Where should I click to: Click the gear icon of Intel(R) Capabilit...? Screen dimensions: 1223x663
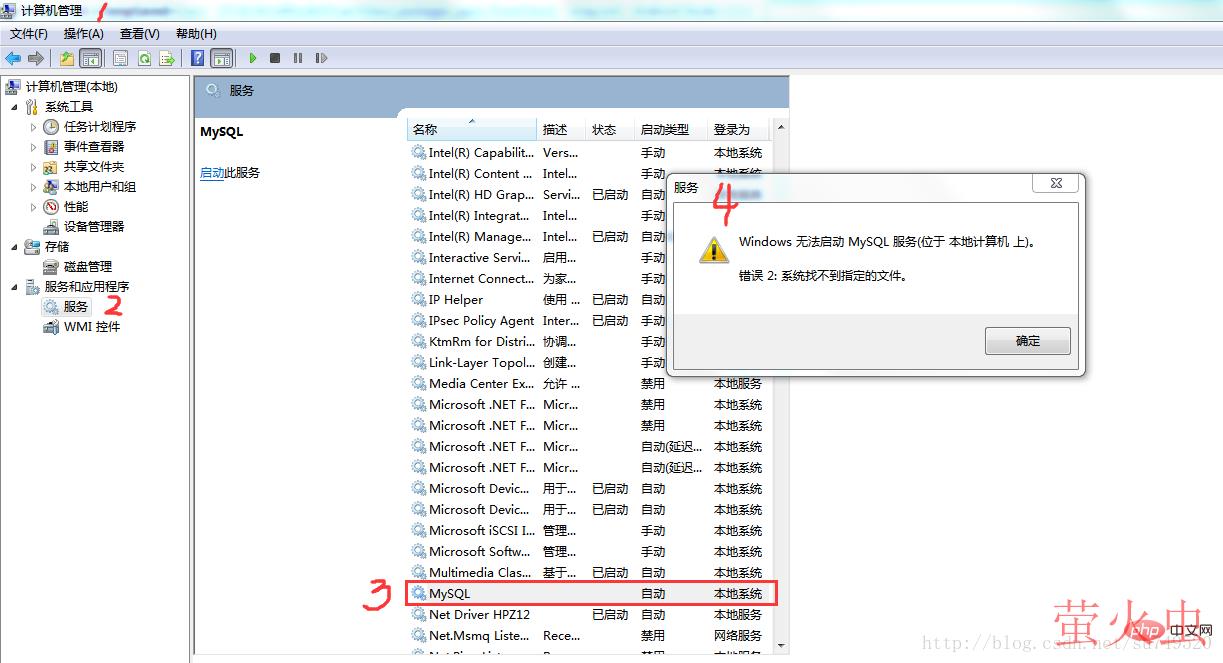click(419, 153)
